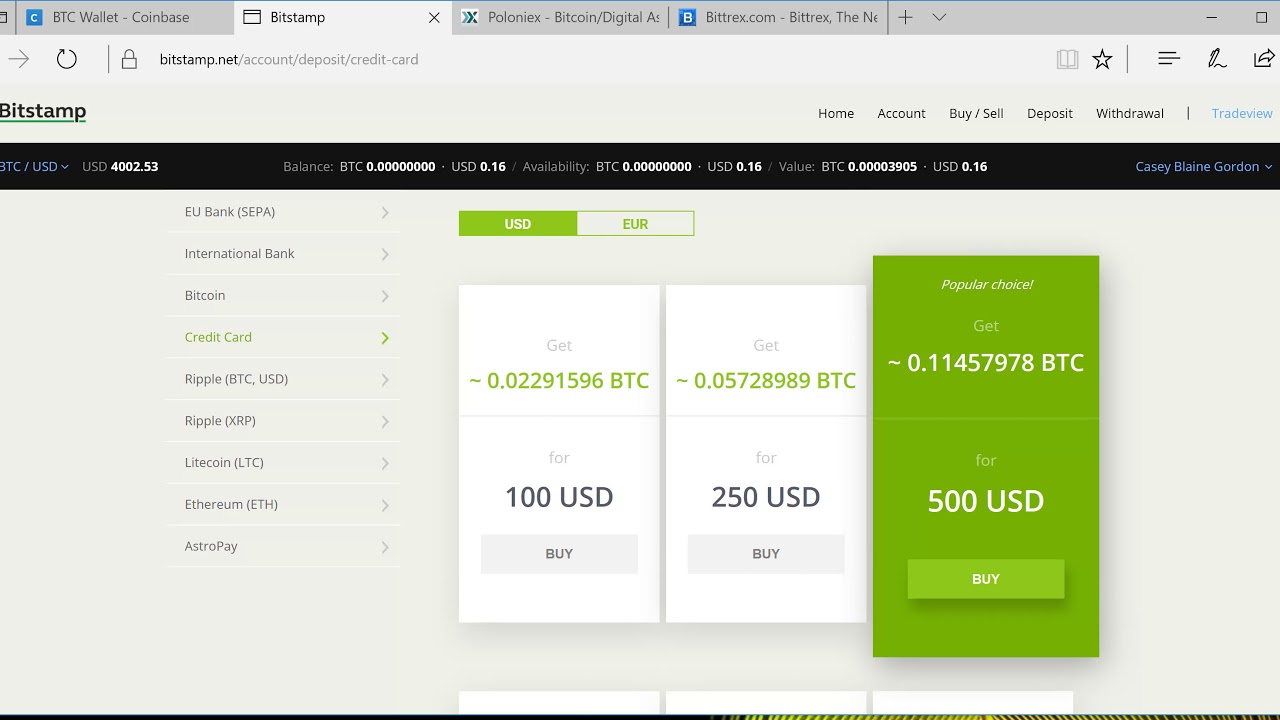1280x720 pixels.
Task: Click the browser refresh icon
Action: (66, 59)
